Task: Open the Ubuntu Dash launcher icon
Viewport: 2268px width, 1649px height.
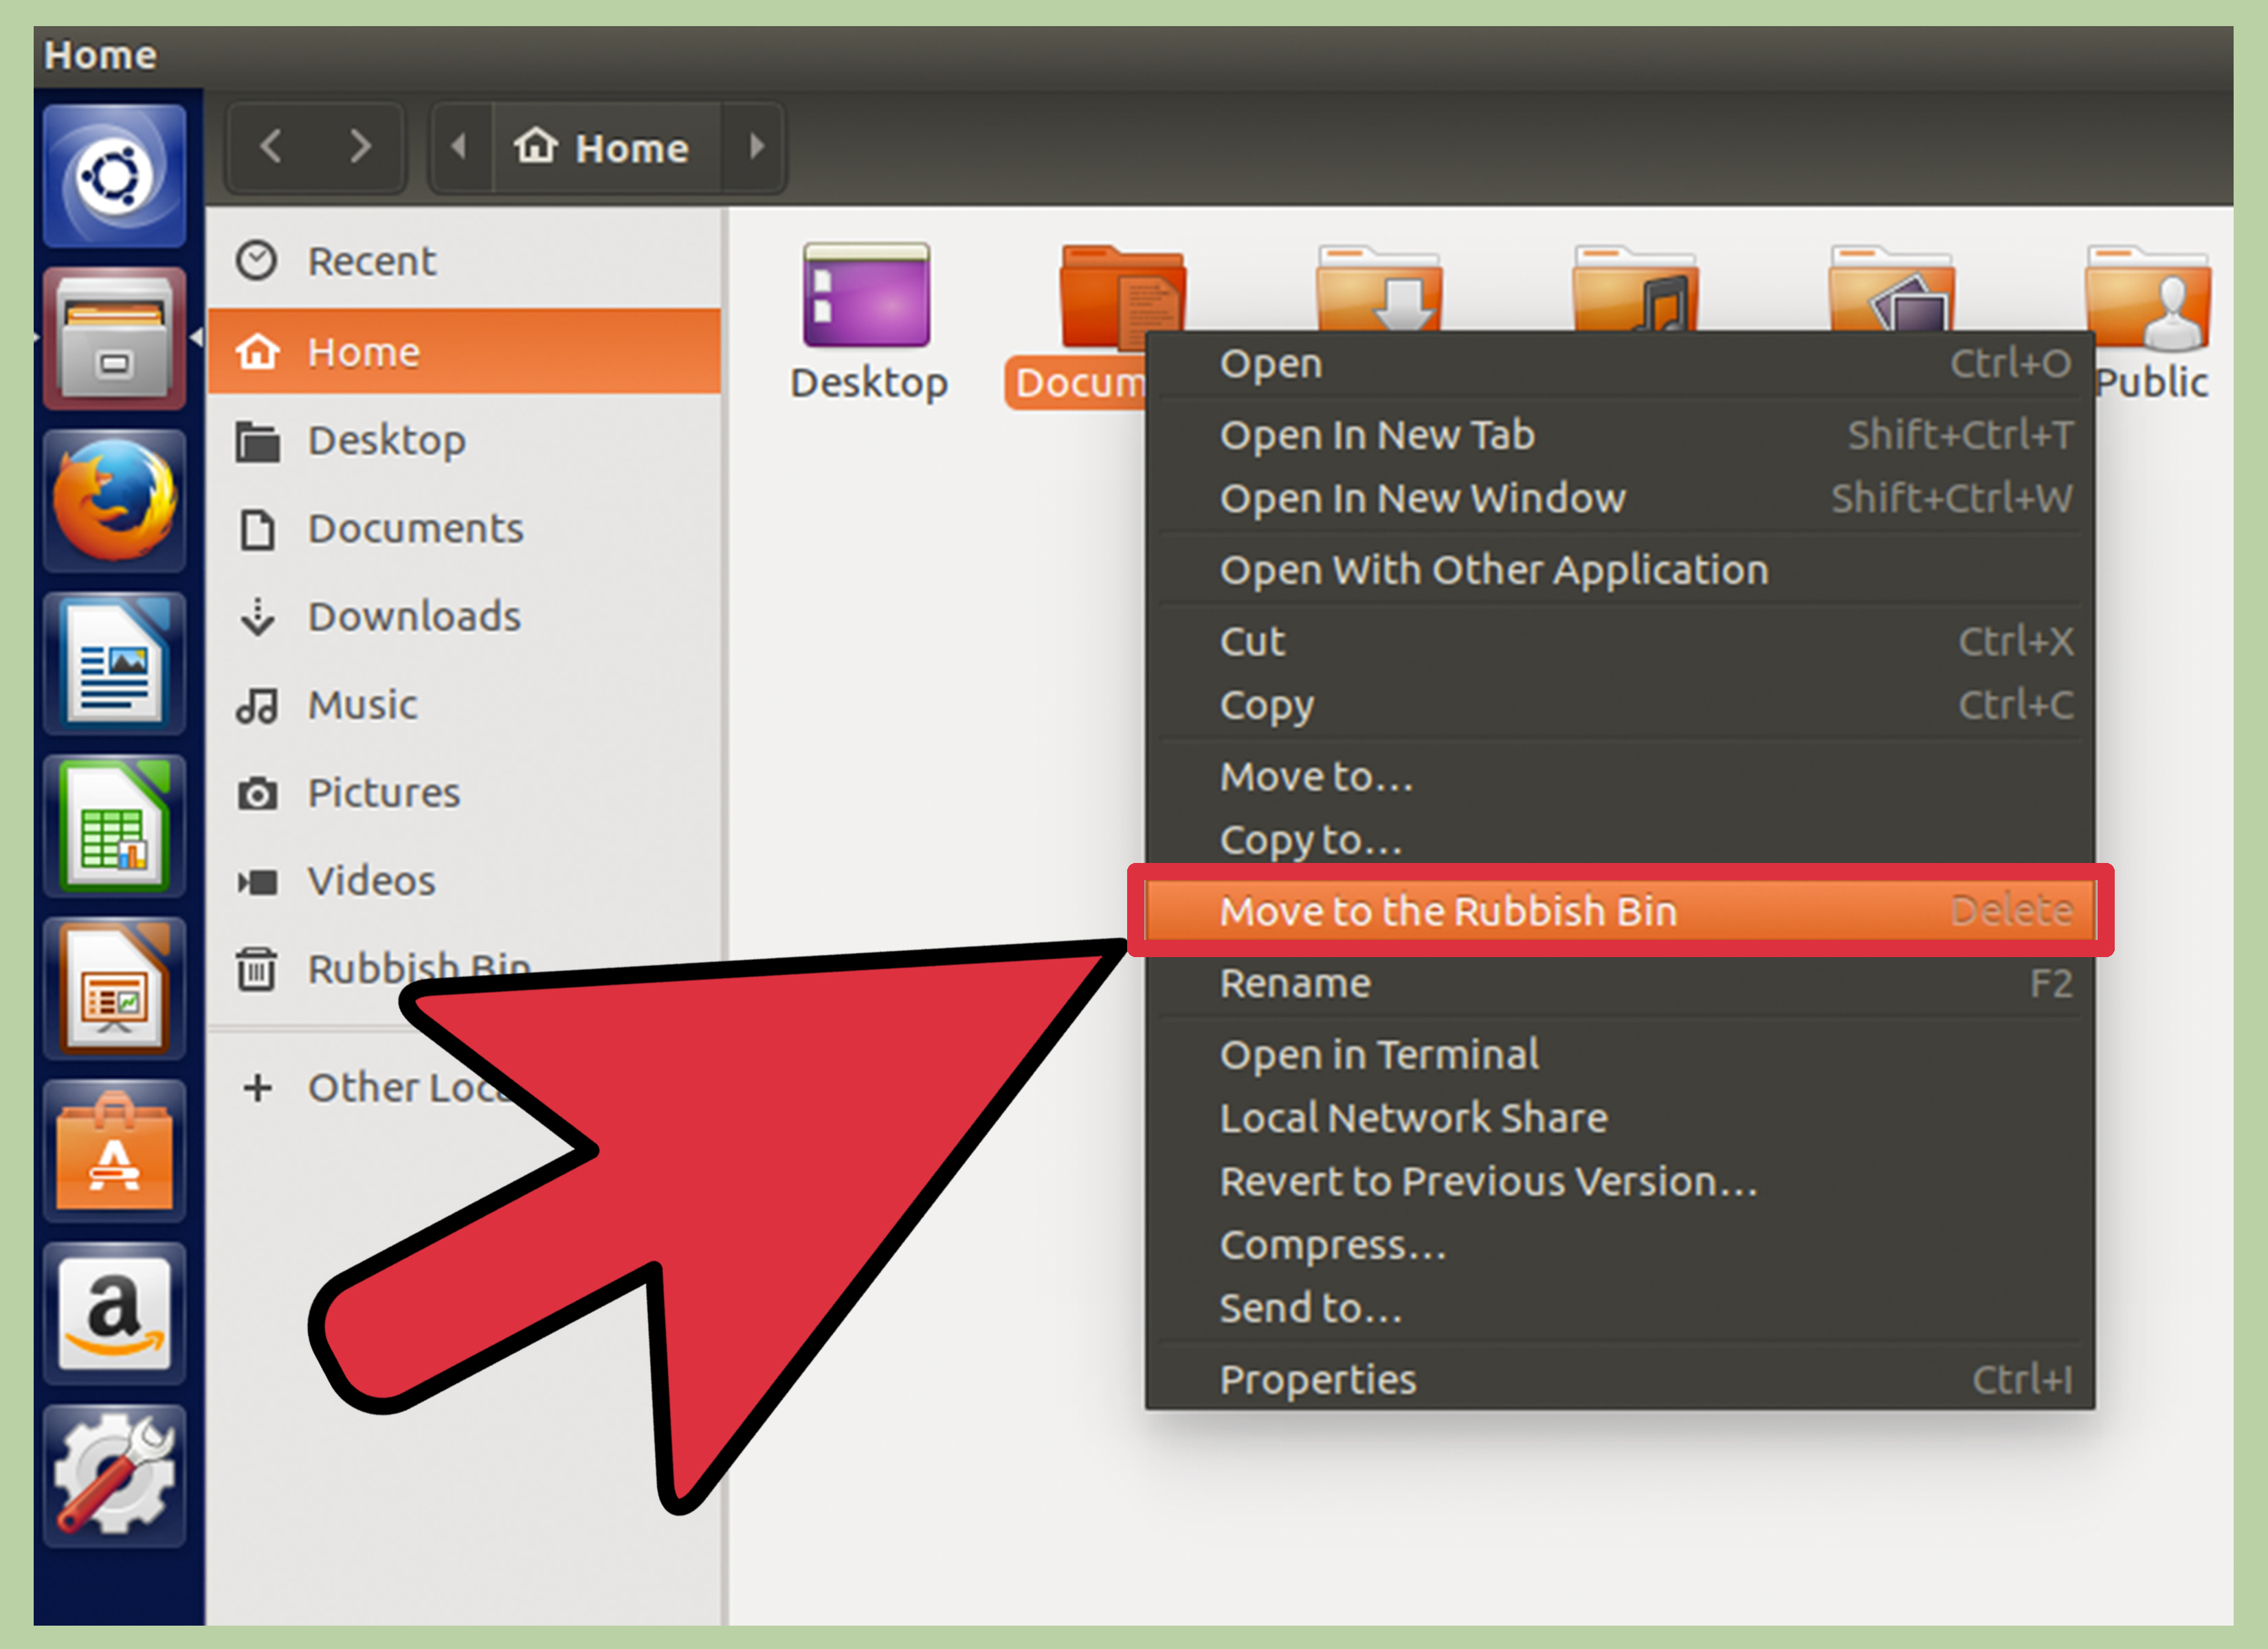Action: tap(114, 176)
